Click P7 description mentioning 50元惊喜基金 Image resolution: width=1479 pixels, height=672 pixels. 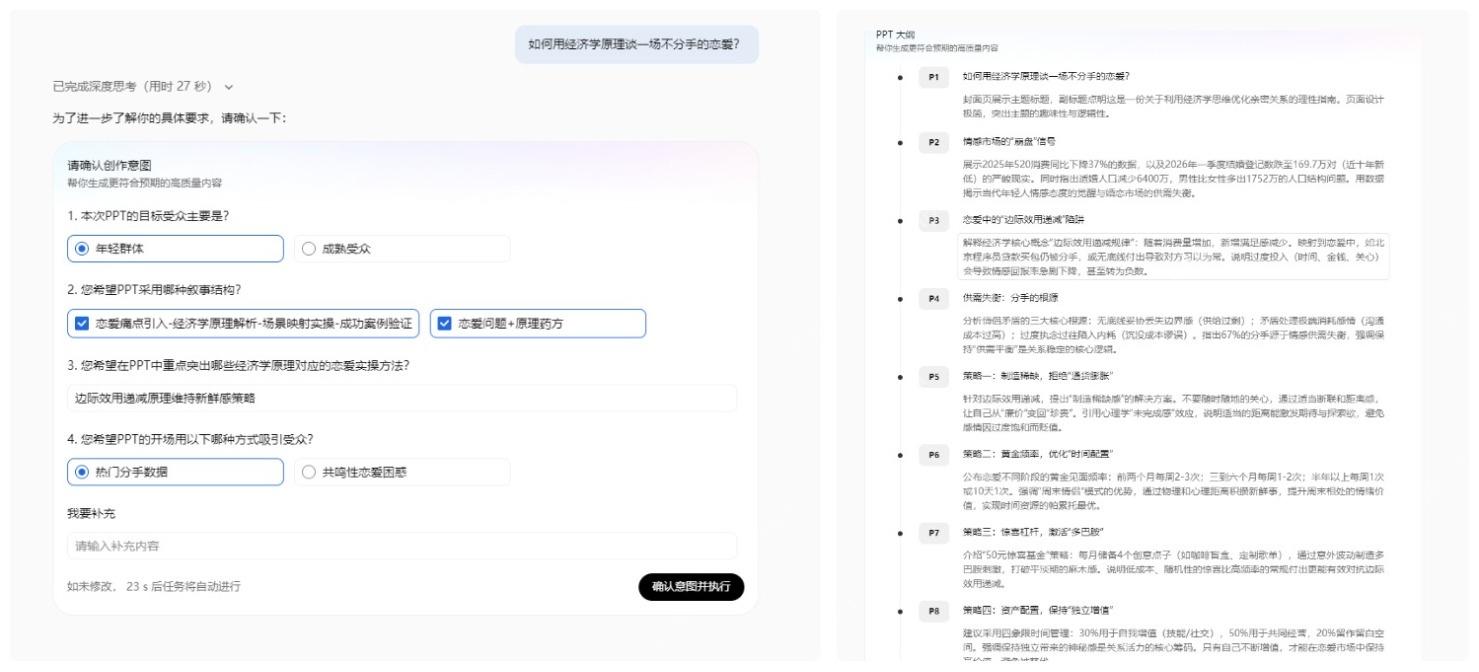[x=1173, y=568]
